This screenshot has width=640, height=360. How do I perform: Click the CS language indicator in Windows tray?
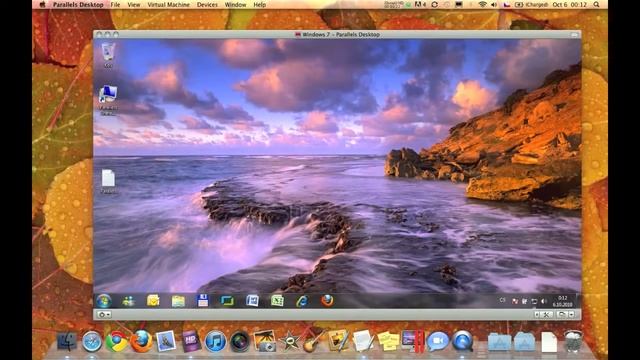[502, 300]
